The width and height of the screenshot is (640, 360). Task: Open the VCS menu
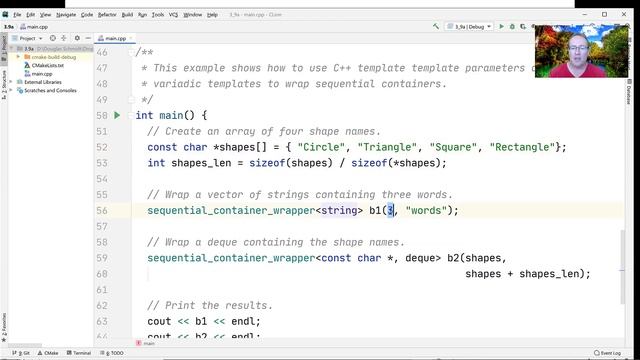173,15
